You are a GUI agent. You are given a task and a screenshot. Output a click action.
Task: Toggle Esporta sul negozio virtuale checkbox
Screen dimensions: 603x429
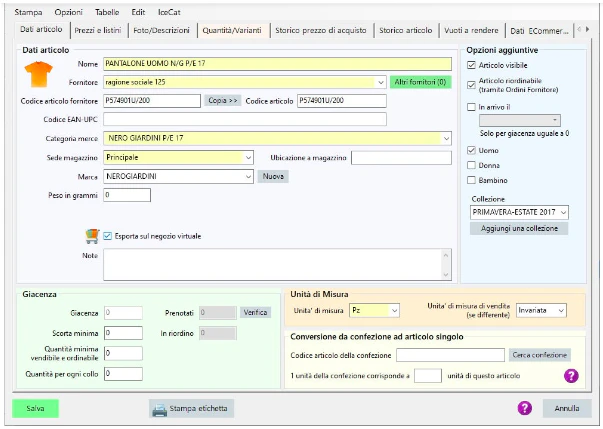coord(107,236)
